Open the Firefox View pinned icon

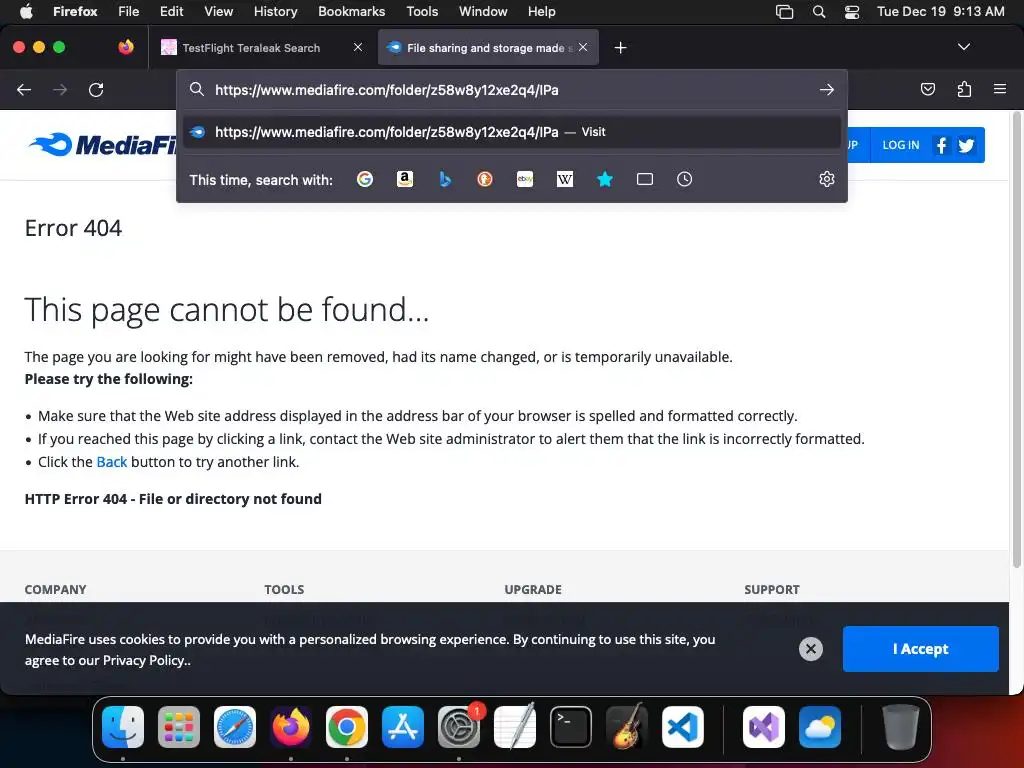pyautogui.click(x=126, y=47)
